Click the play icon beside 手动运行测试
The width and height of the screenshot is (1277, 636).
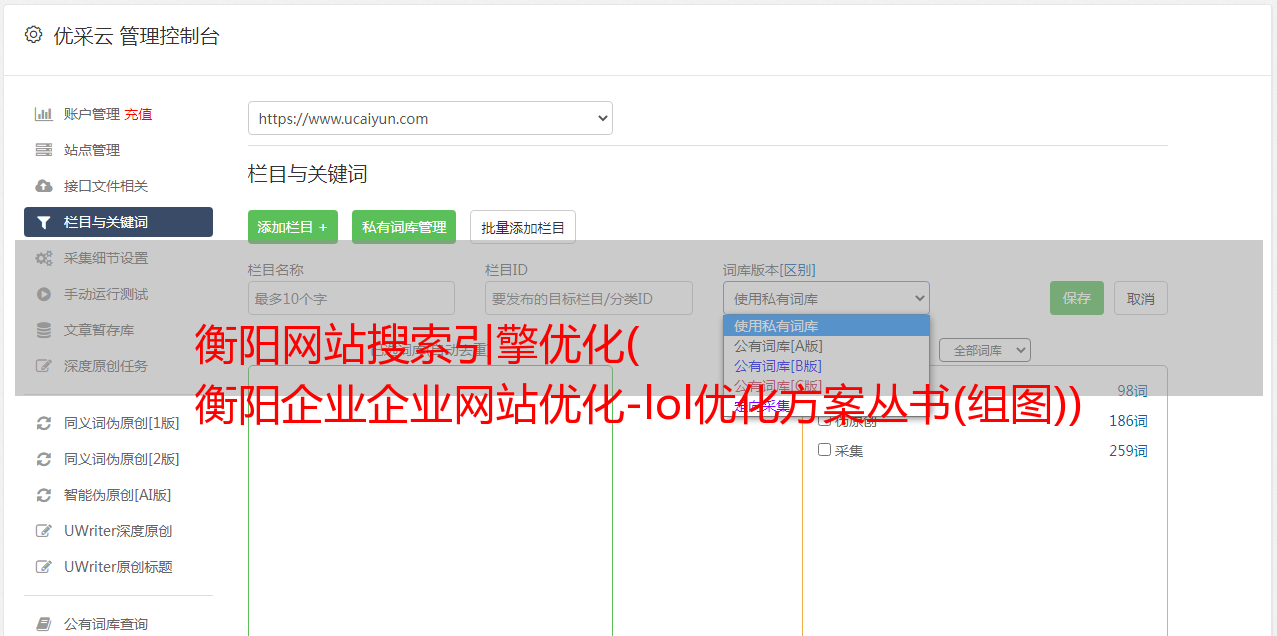[x=44, y=294]
